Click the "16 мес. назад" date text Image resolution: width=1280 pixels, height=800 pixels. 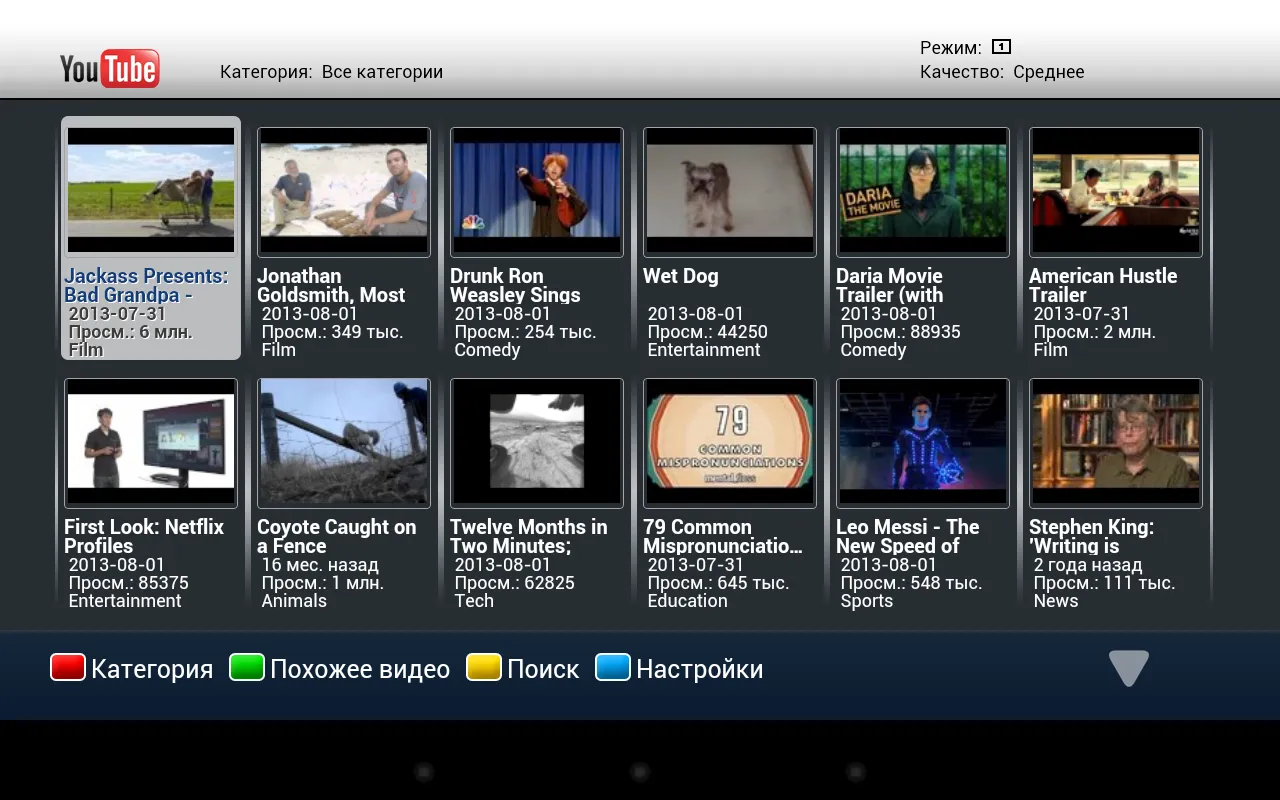(320, 565)
